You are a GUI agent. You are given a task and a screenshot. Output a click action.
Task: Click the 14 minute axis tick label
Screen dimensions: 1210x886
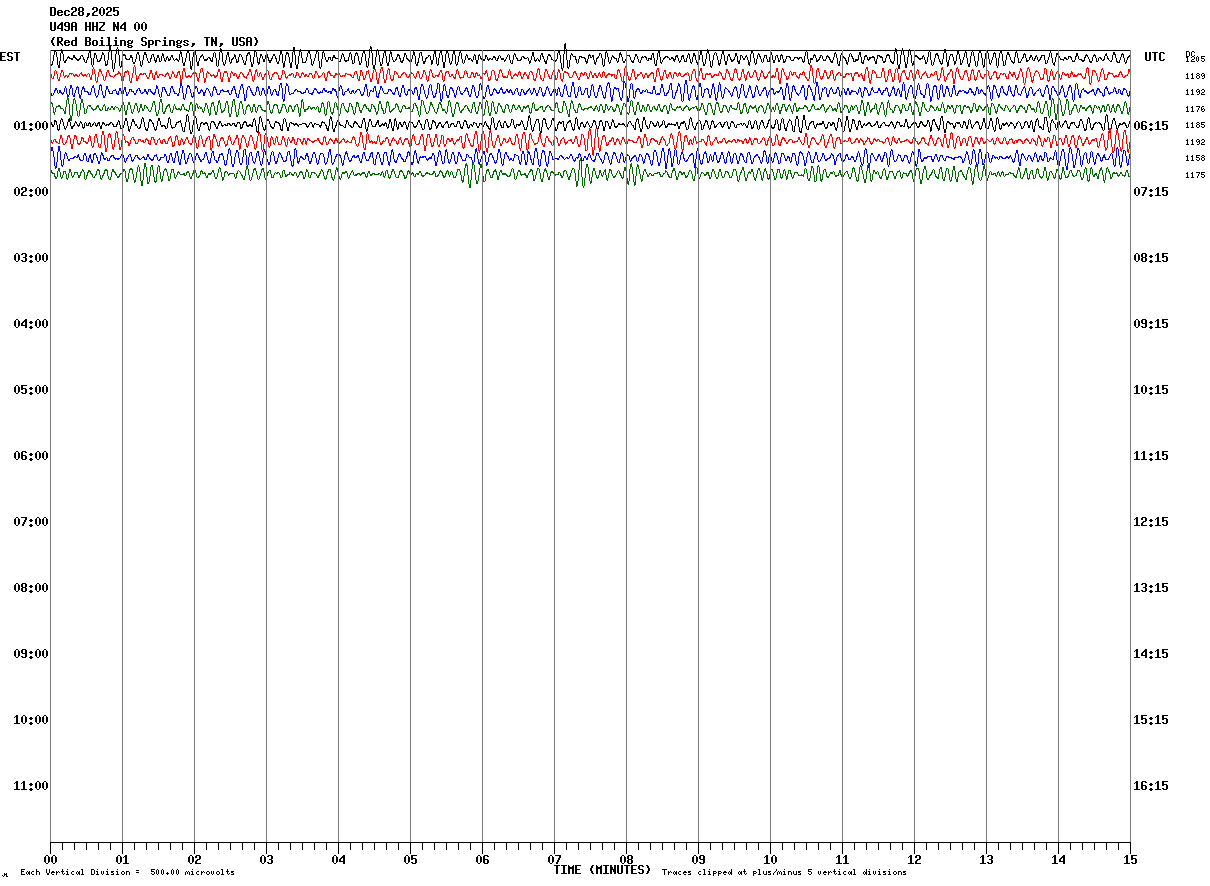click(x=1058, y=860)
